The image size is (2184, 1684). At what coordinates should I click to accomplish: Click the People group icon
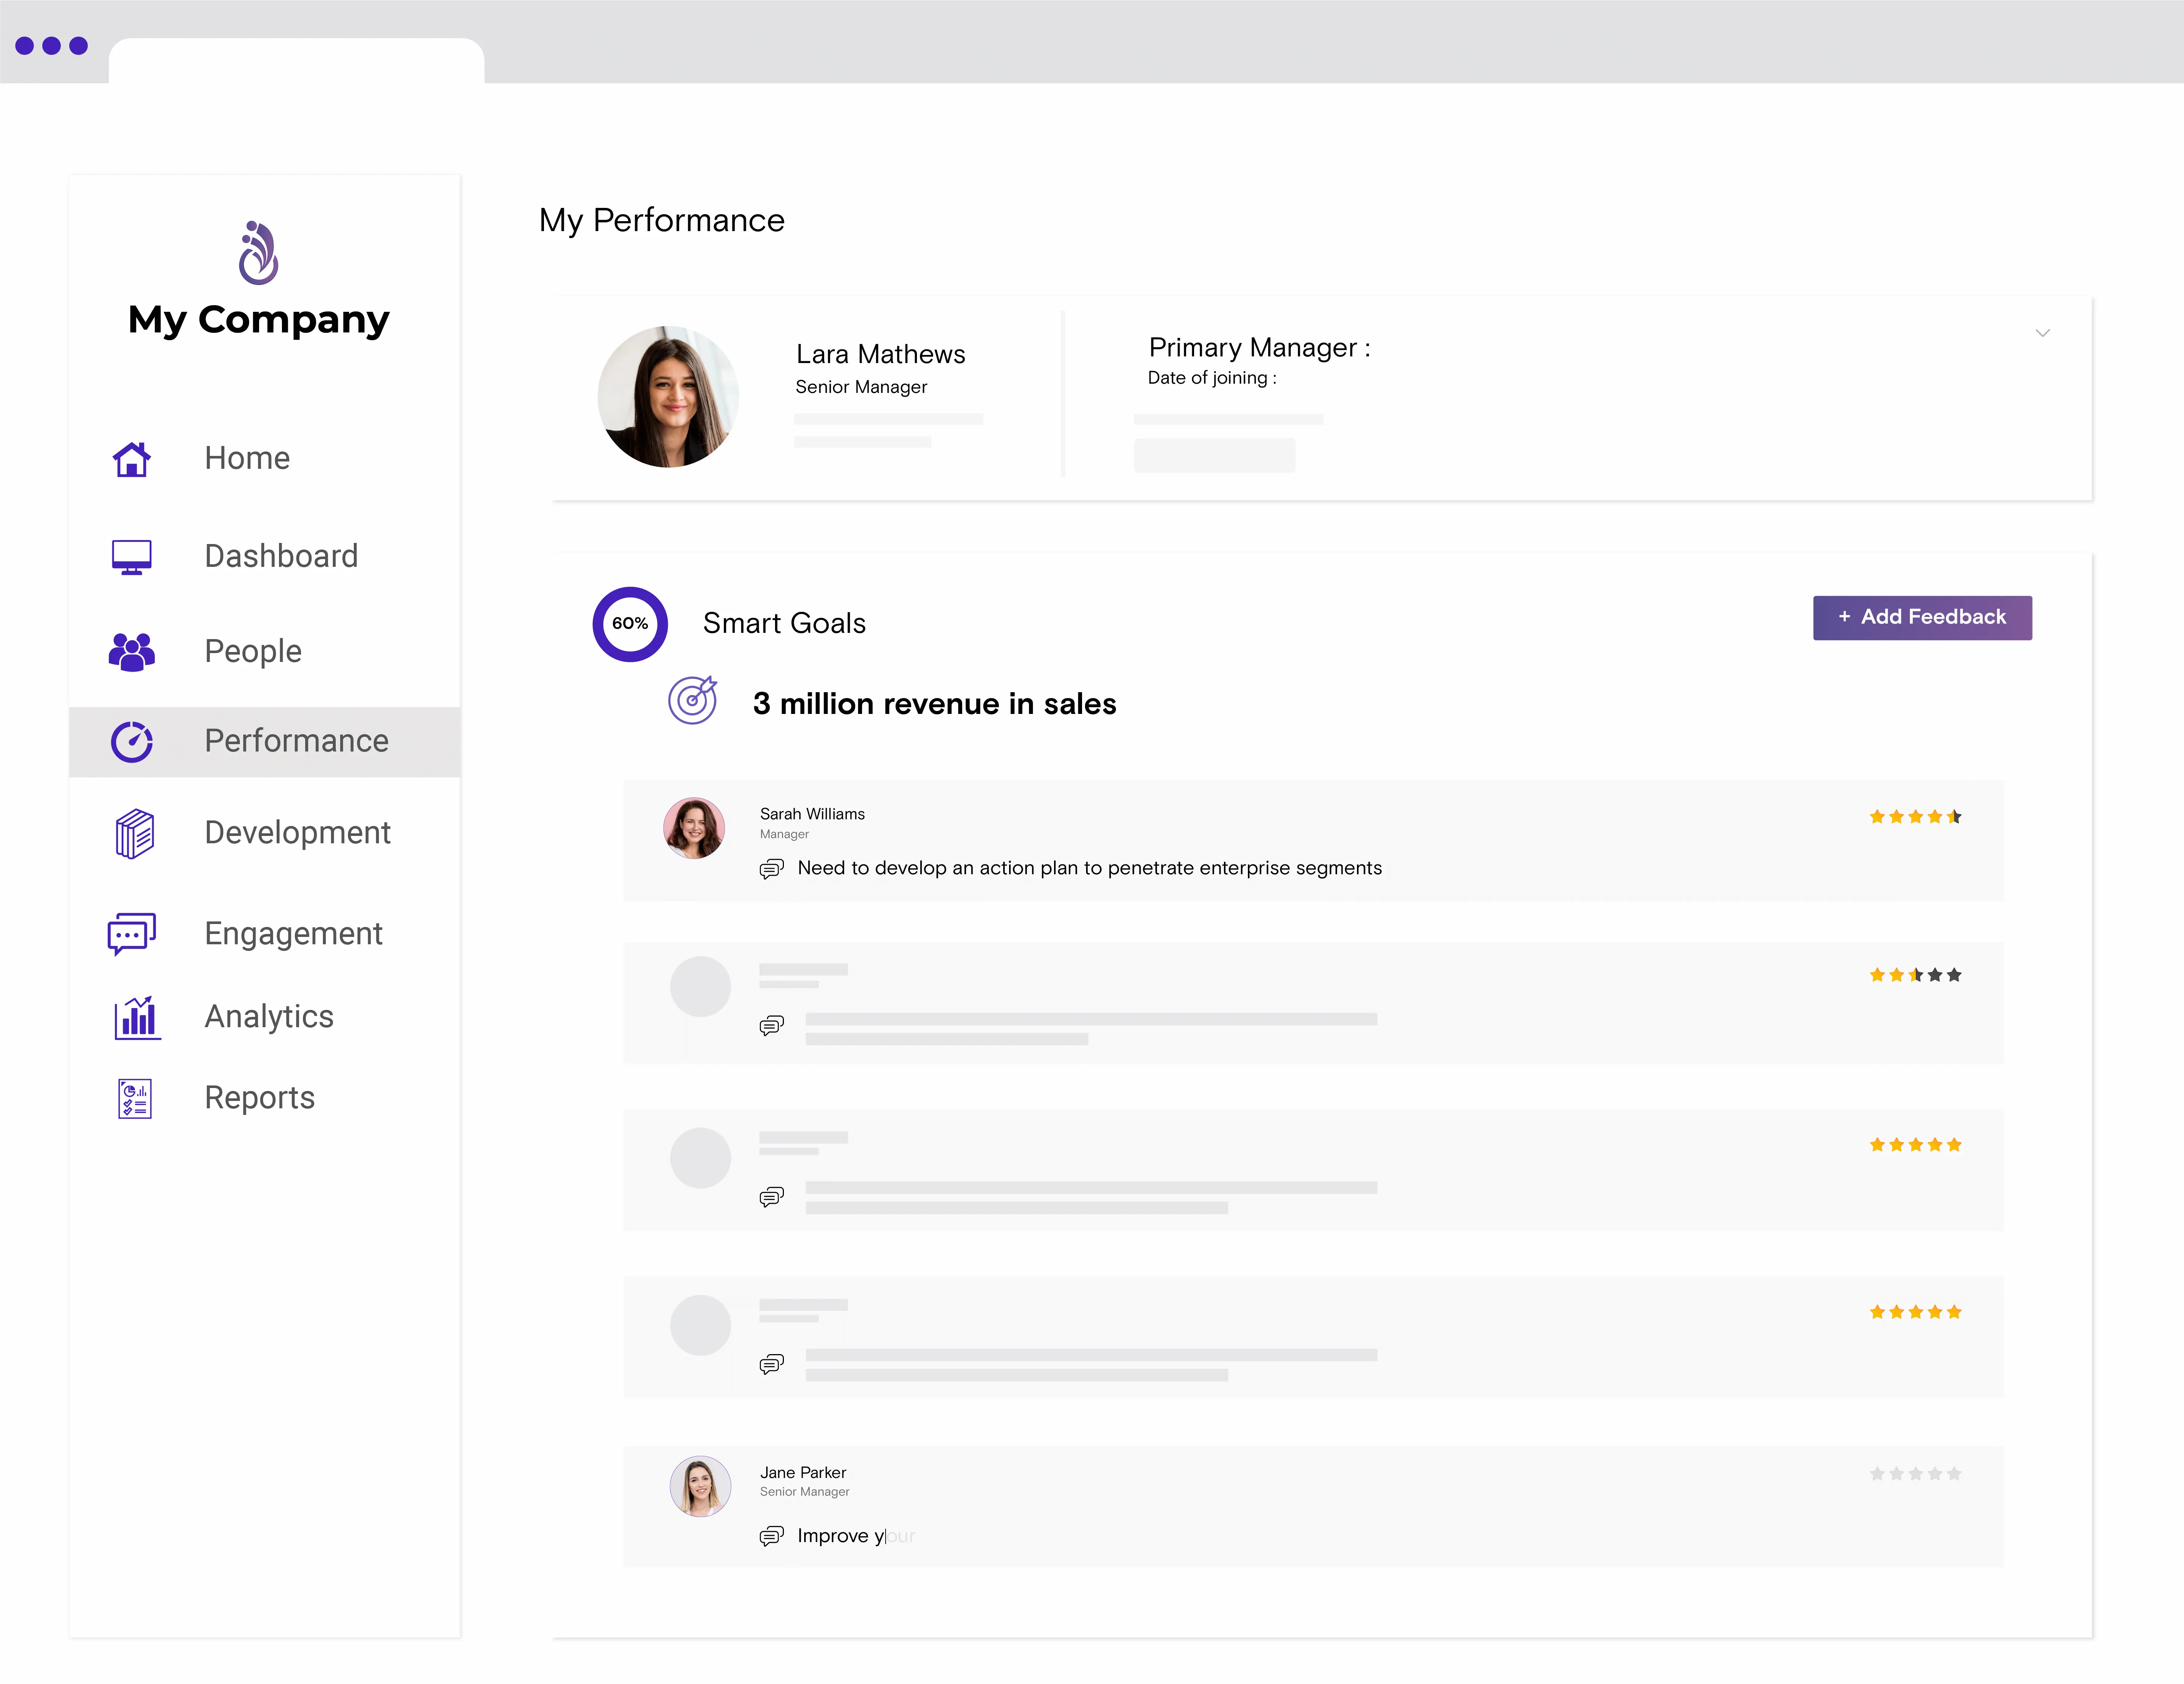click(x=132, y=652)
